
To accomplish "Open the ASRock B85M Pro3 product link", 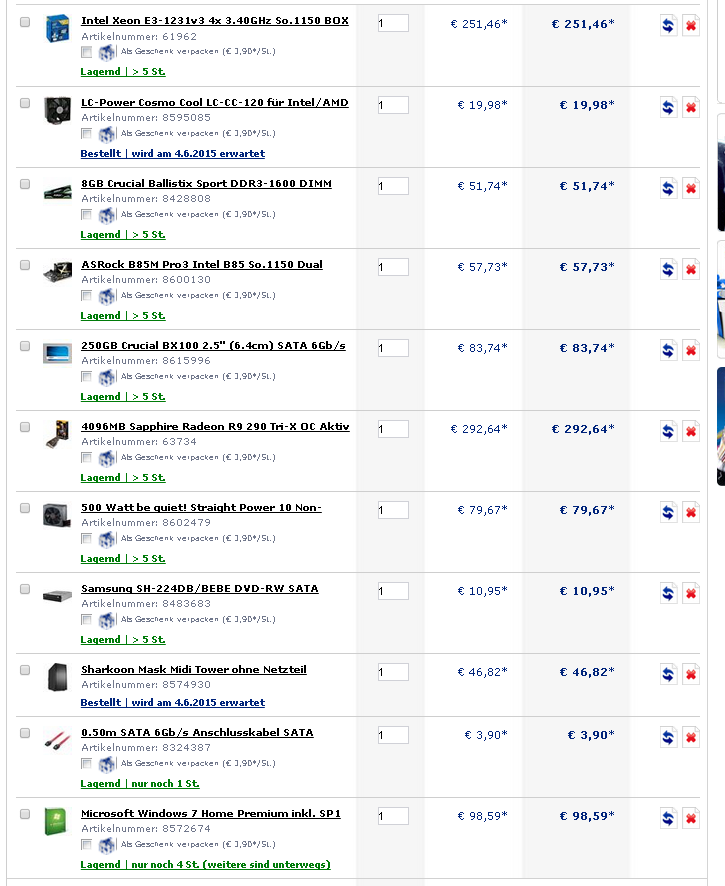I will (201, 265).
